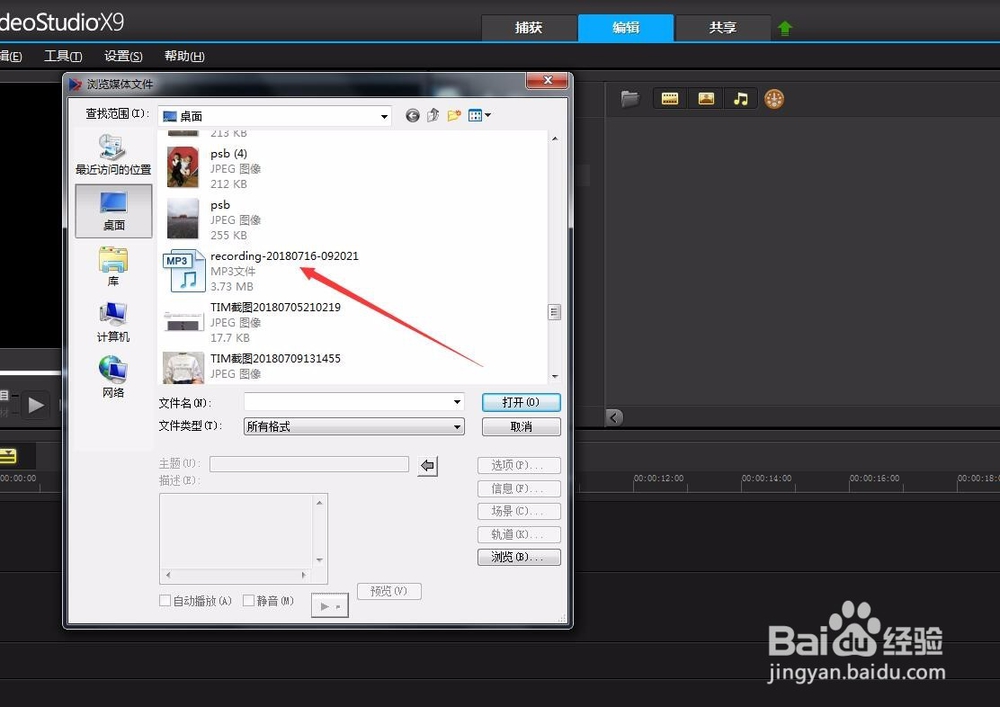Open the Tools (工具) menu

click(x=62, y=56)
